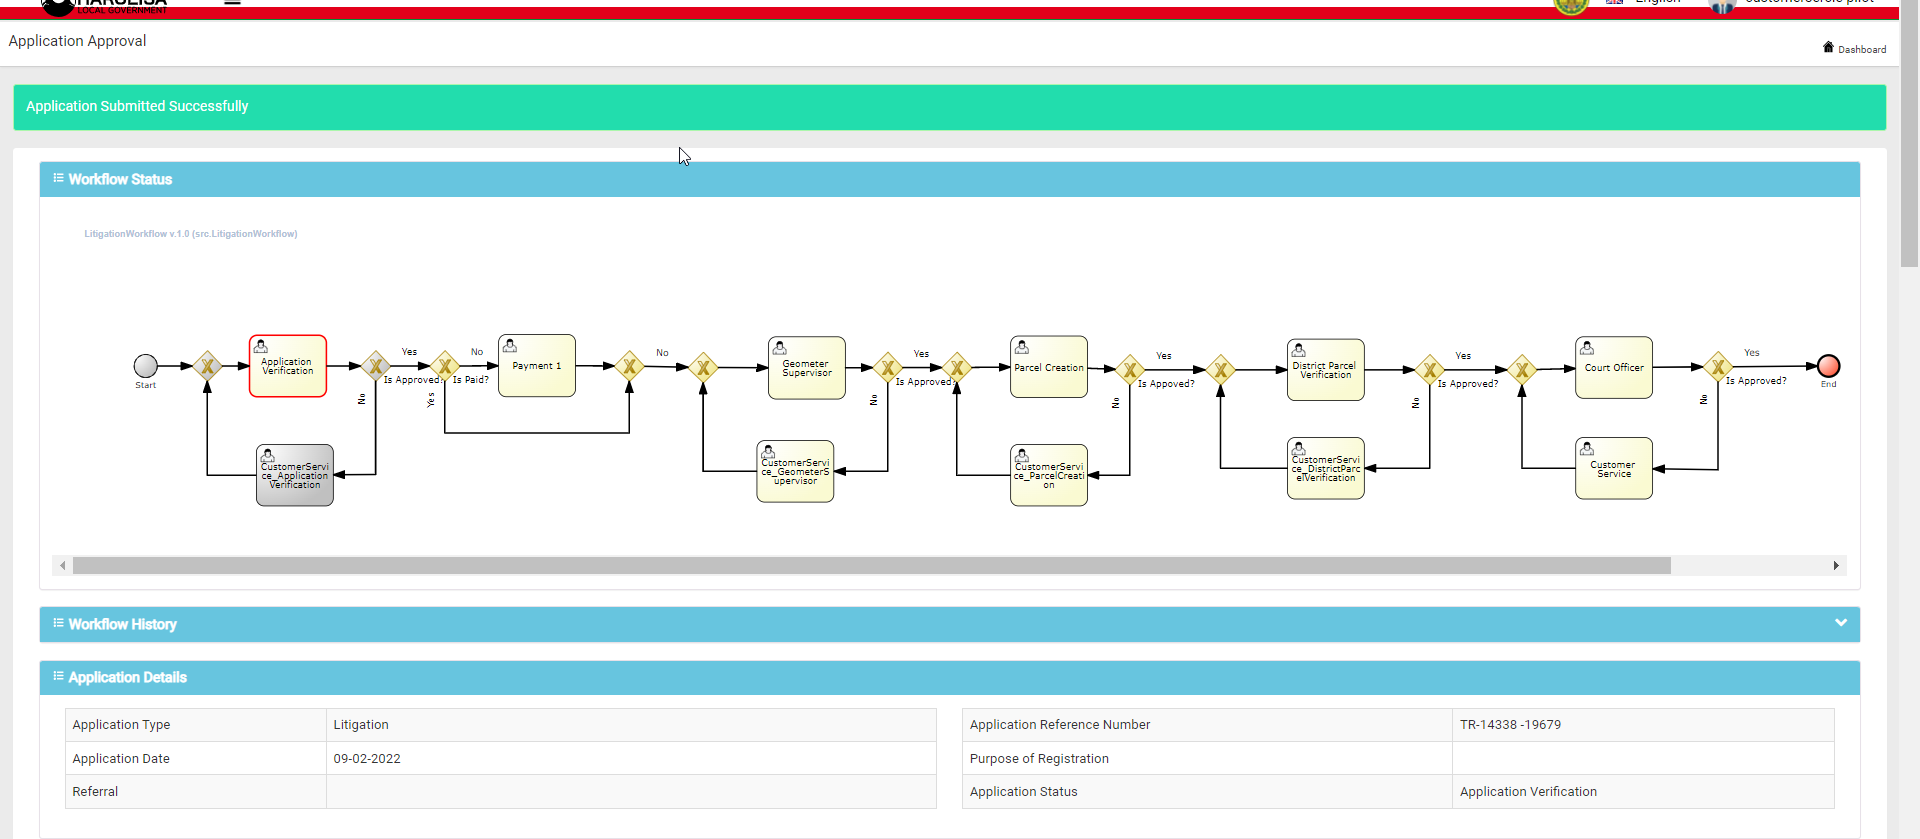Screen dimensions: 1920x839
Task: Click the Start event circle
Action: coord(146,366)
